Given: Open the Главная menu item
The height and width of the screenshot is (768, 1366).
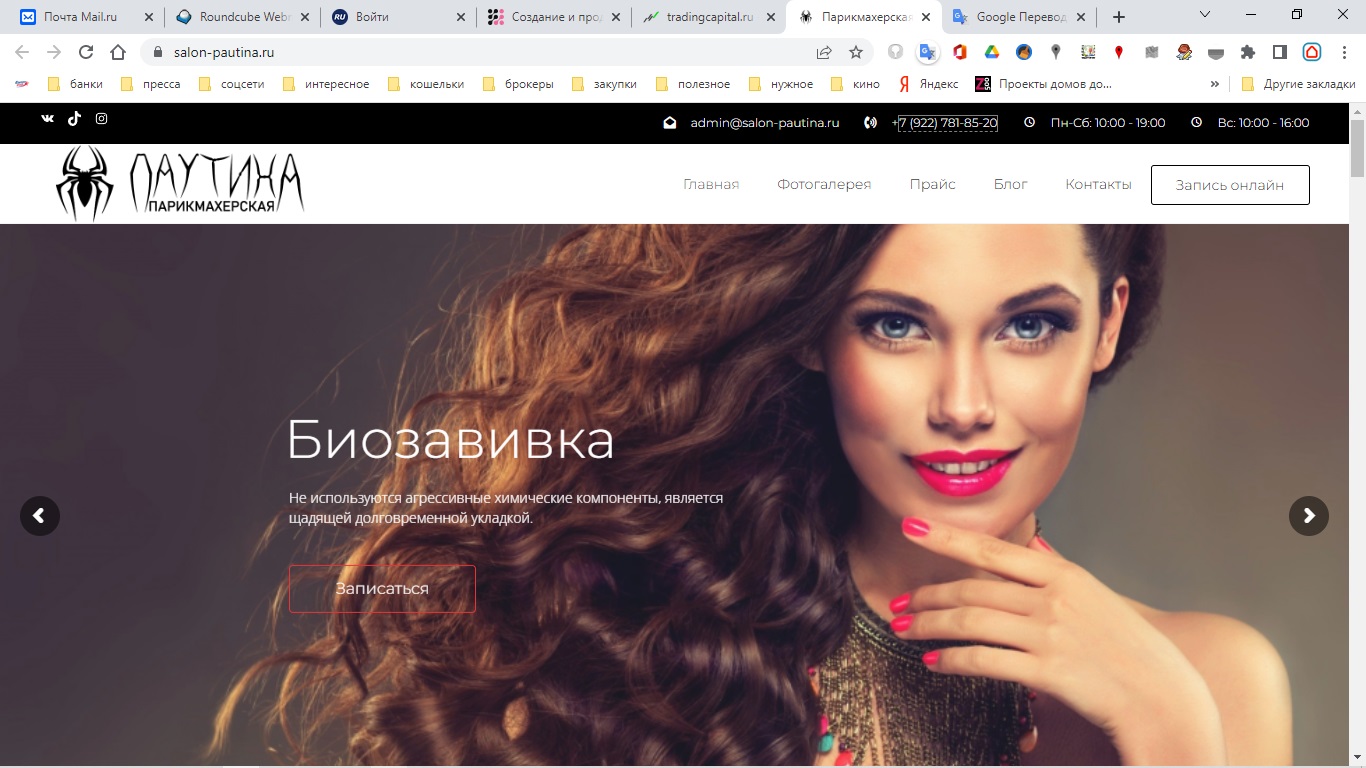Looking at the screenshot, I should coord(711,184).
